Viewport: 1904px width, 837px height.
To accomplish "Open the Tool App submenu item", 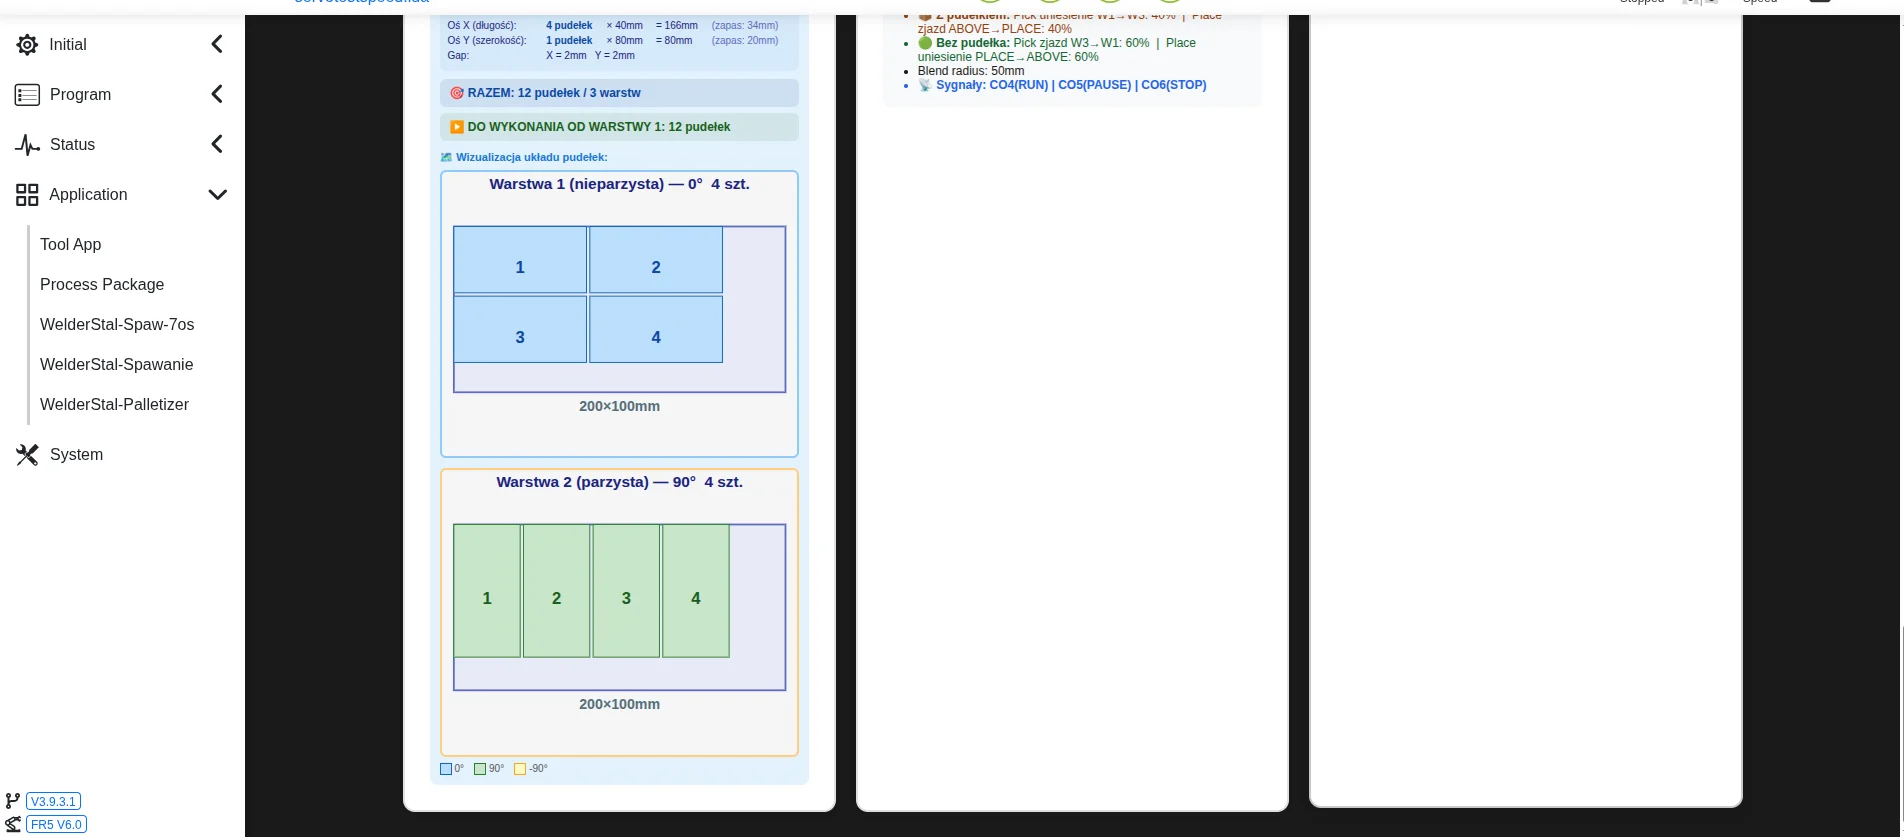I will pyautogui.click(x=71, y=244).
